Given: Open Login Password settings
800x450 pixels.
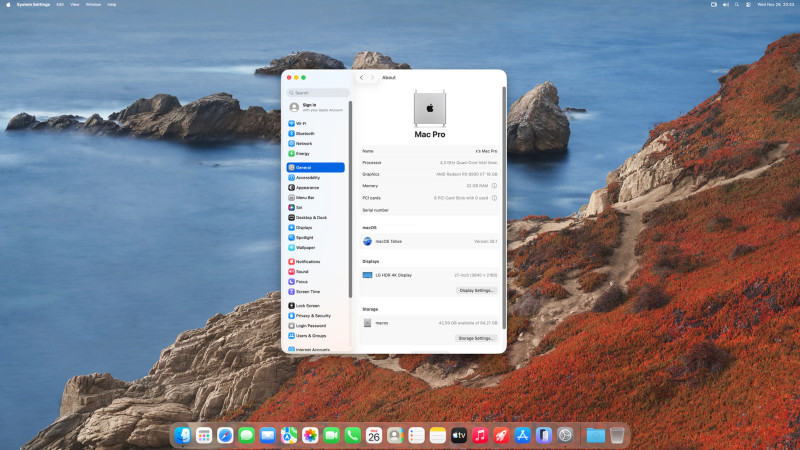Looking at the screenshot, I should click(x=315, y=326).
